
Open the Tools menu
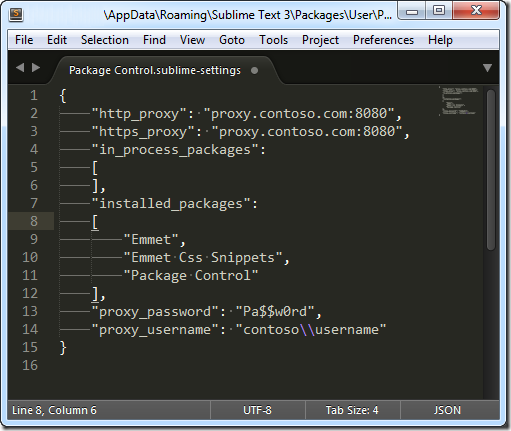274,40
